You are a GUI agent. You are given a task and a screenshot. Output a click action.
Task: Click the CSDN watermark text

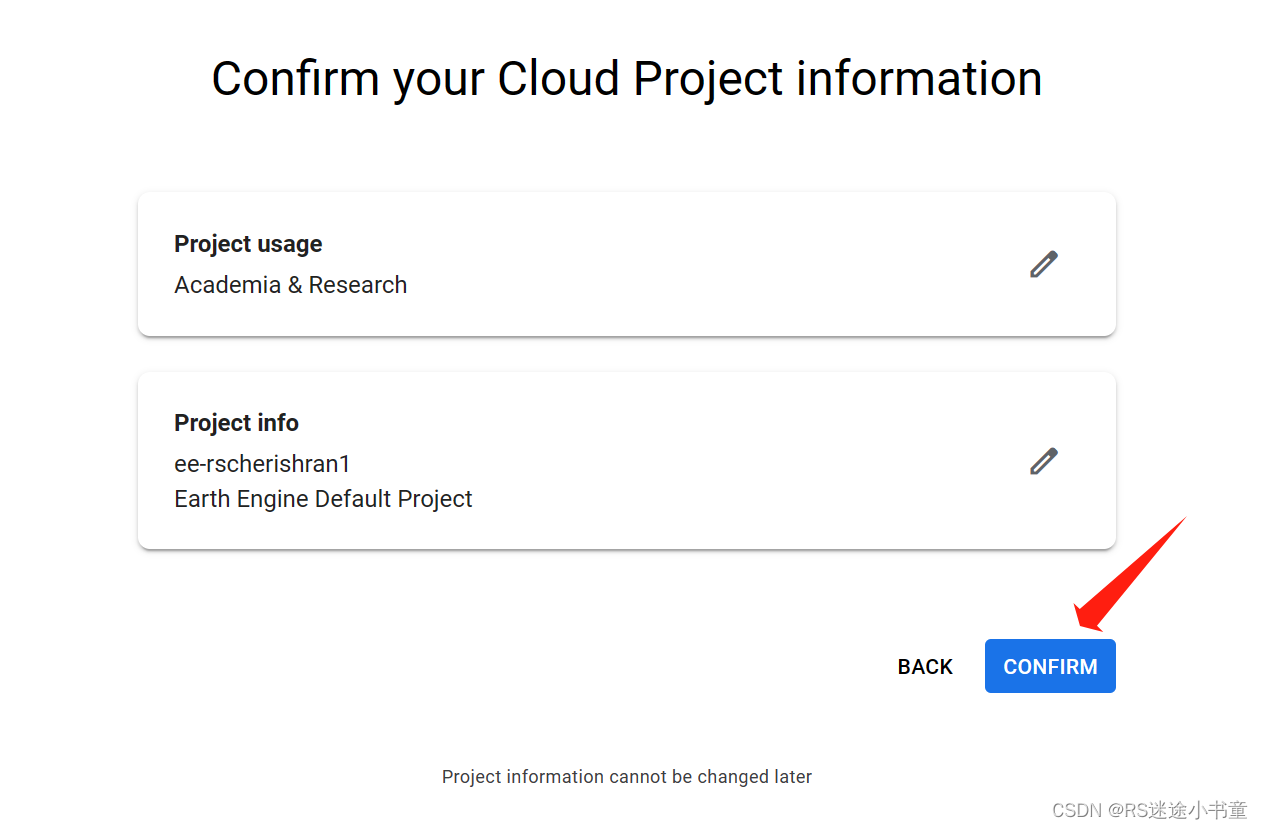(1077, 810)
